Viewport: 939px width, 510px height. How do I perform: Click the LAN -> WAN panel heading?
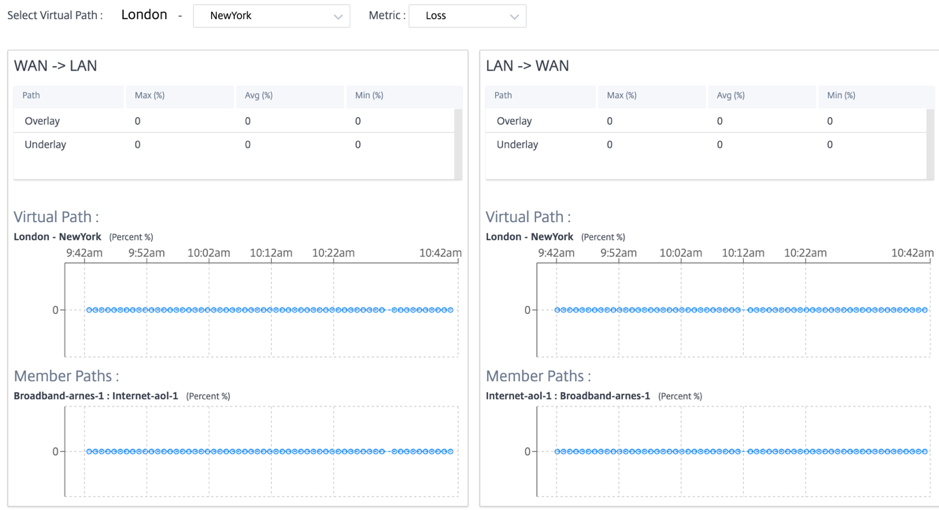527,66
